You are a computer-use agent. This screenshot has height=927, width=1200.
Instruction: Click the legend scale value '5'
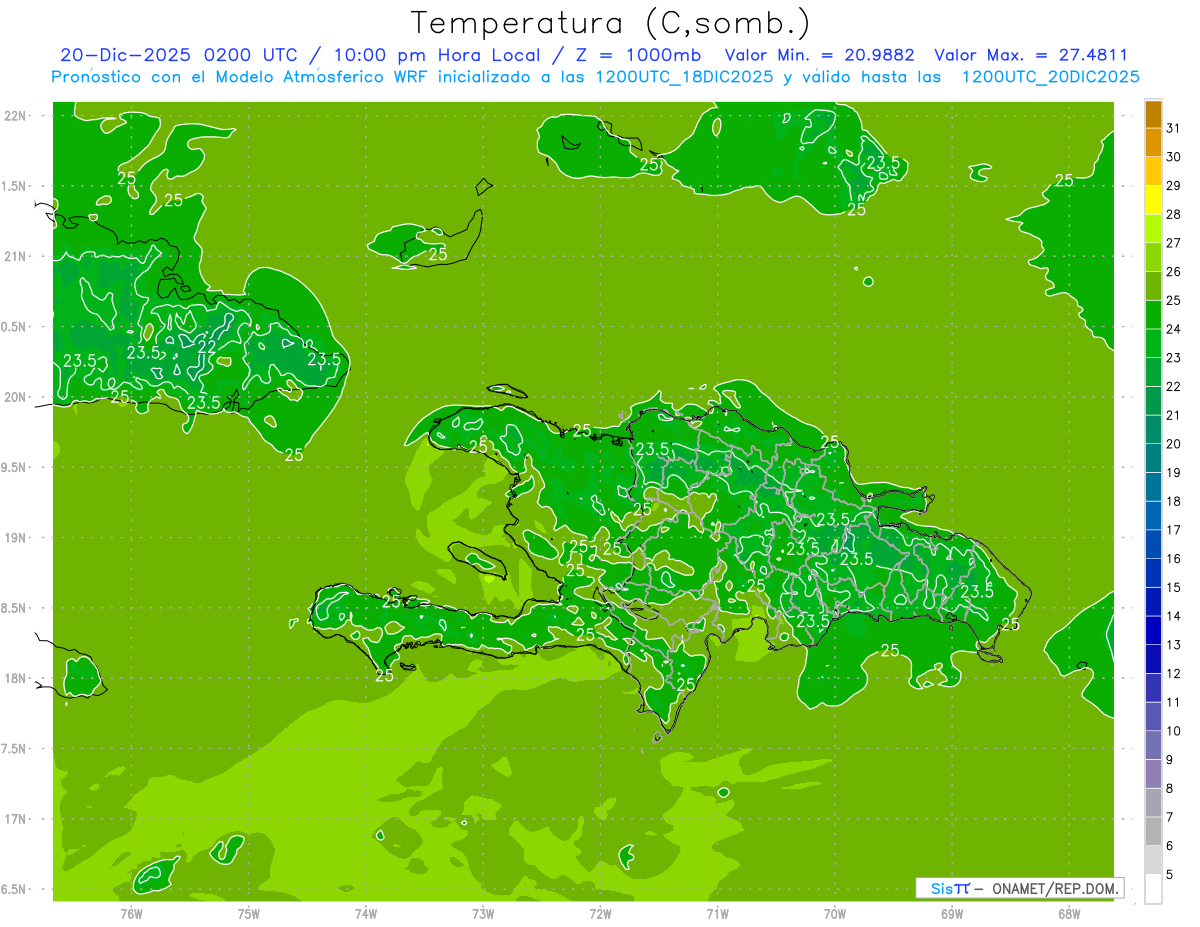1170,875
